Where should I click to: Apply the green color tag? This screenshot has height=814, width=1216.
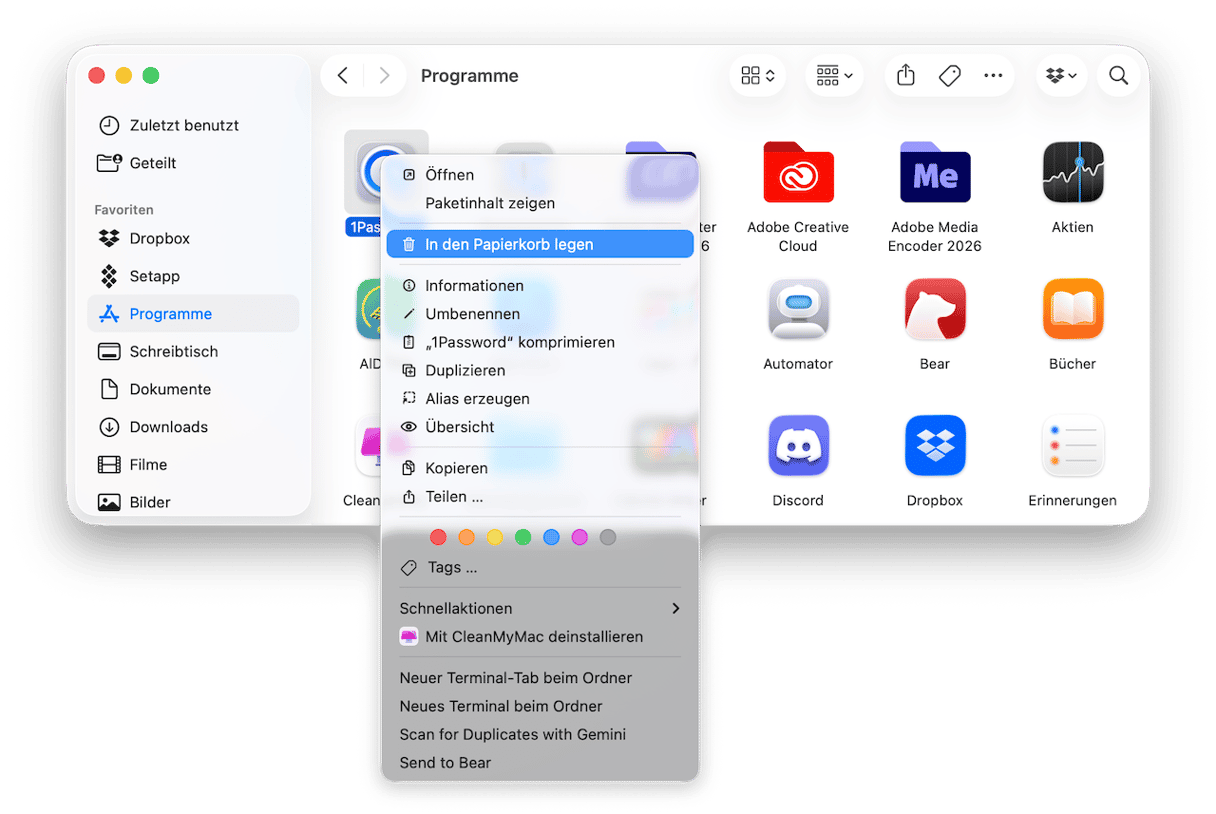[523, 537]
